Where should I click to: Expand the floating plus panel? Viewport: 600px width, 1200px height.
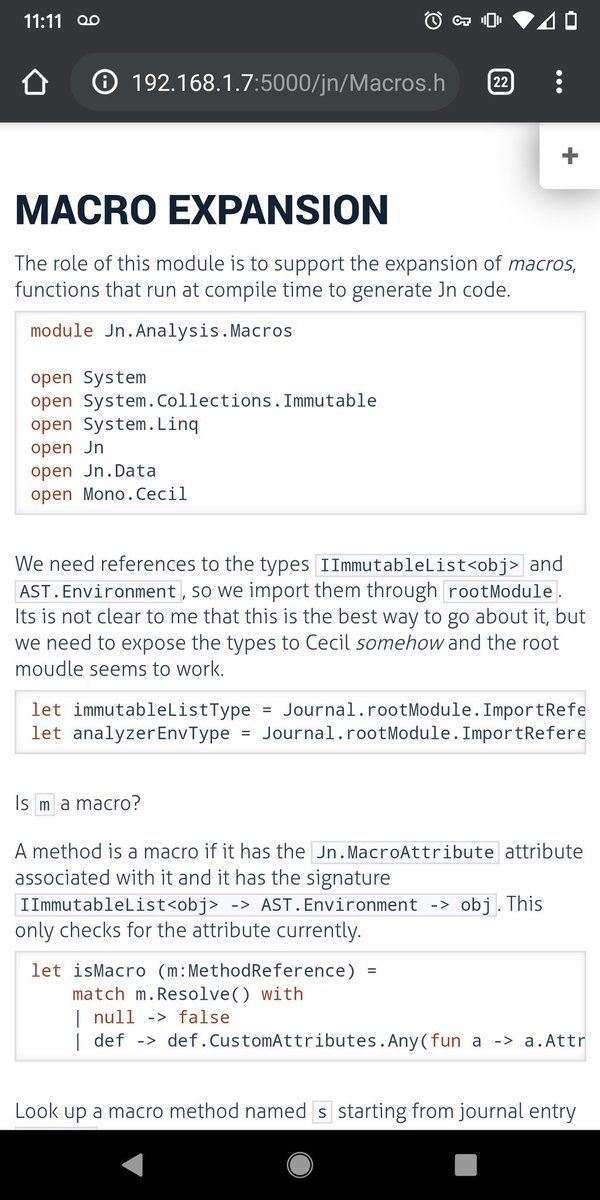click(570, 155)
